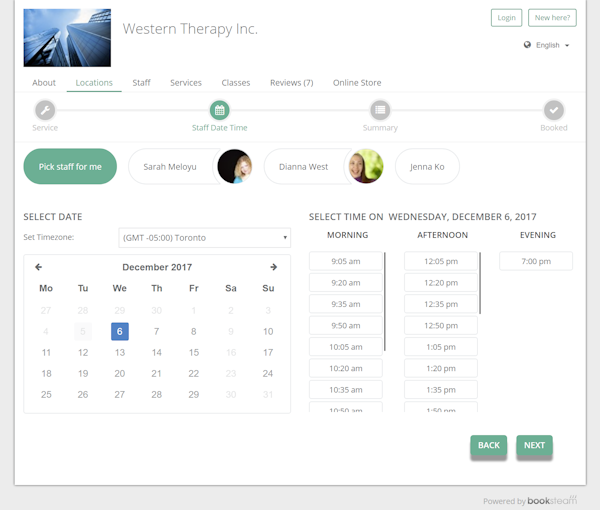Select staff Sarah Meloyu
Image resolution: width=600 pixels, height=510 pixels.
click(x=170, y=166)
